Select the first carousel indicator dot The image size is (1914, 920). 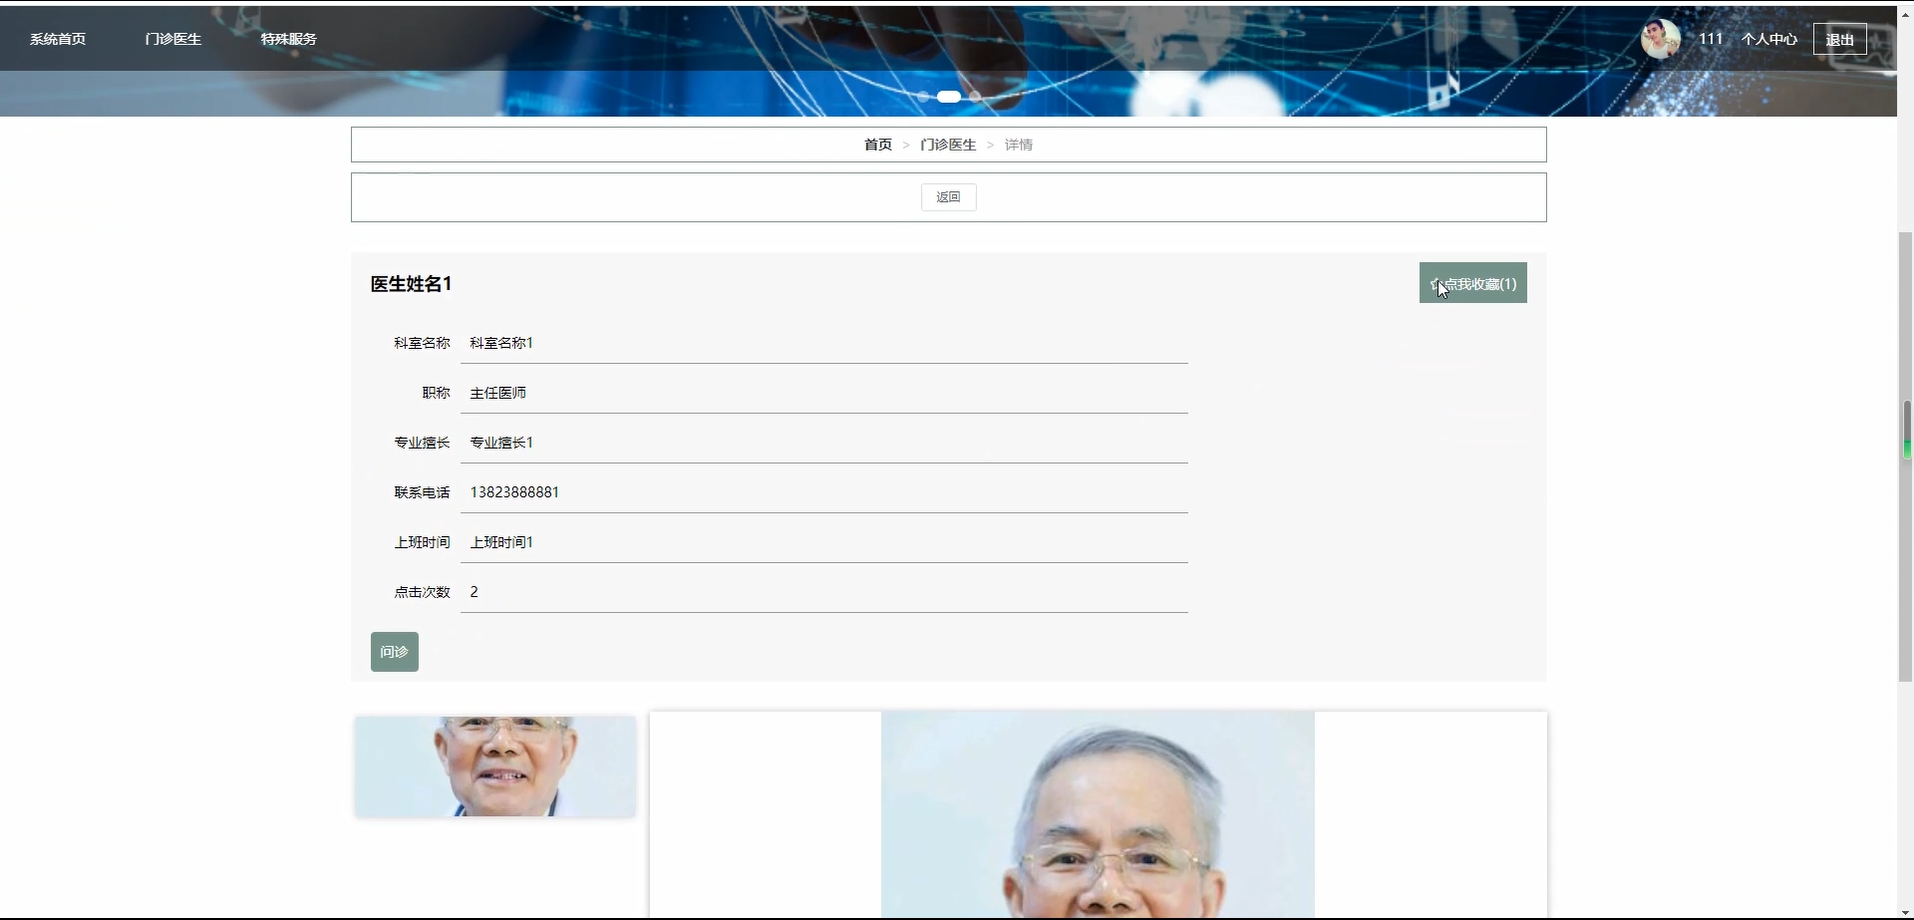[x=923, y=97]
